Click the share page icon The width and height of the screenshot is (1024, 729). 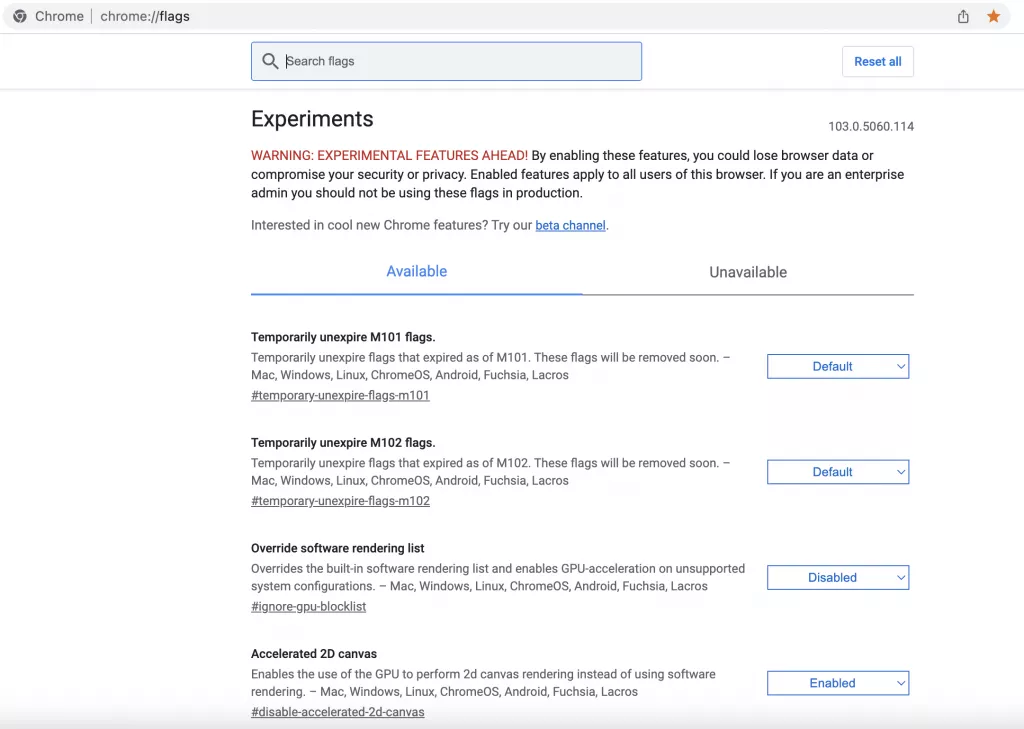[963, 16]
